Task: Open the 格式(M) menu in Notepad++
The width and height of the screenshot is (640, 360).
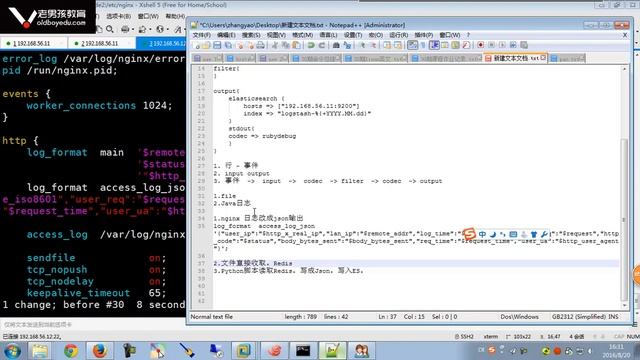Action: pos(302,35)
